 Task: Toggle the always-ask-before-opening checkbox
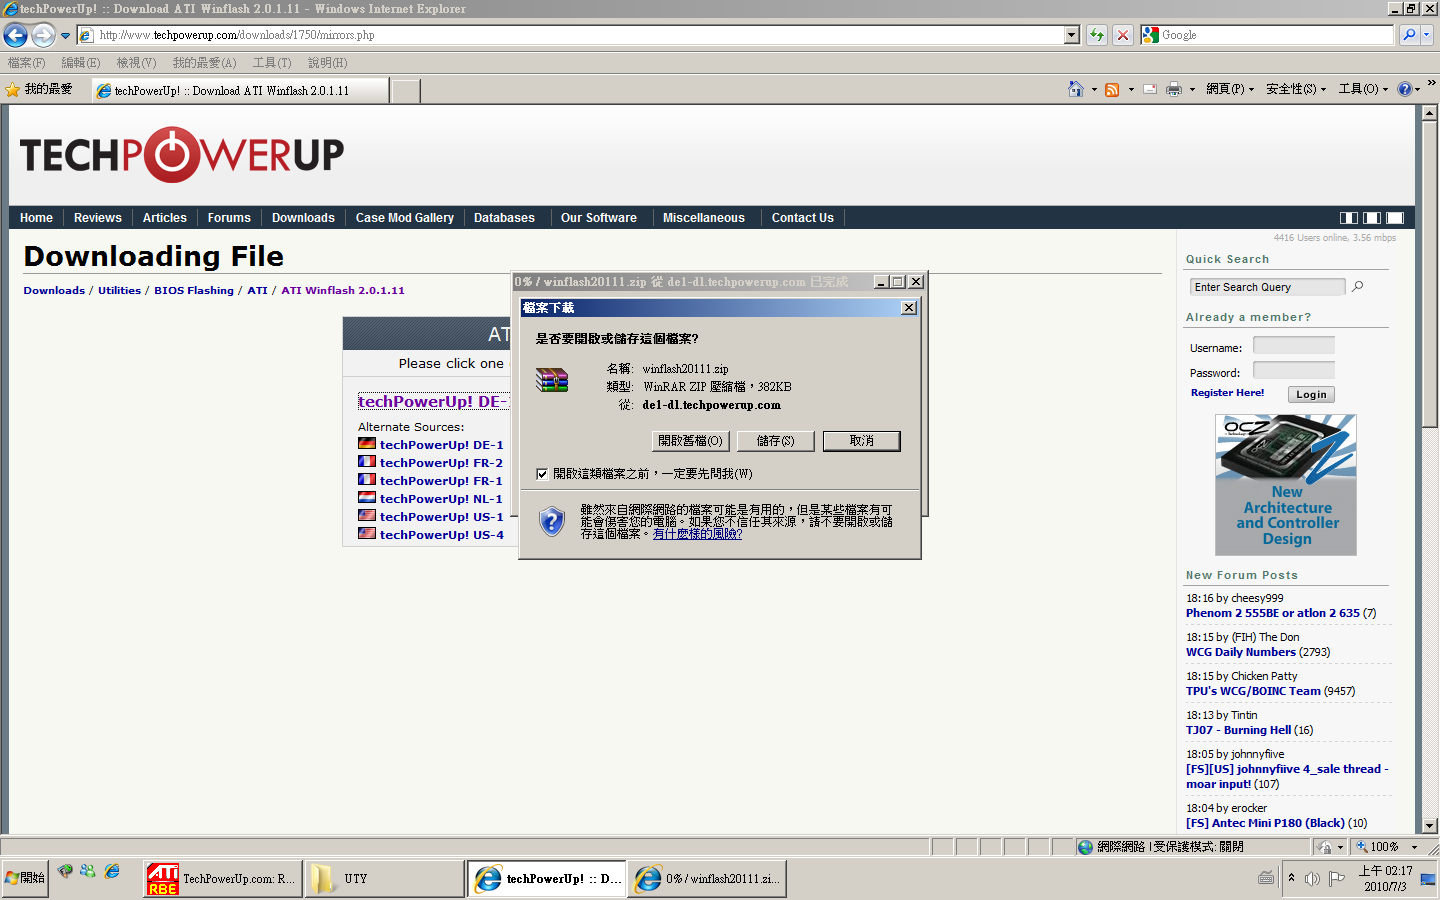pyautogui.click(x=542, y=474)
